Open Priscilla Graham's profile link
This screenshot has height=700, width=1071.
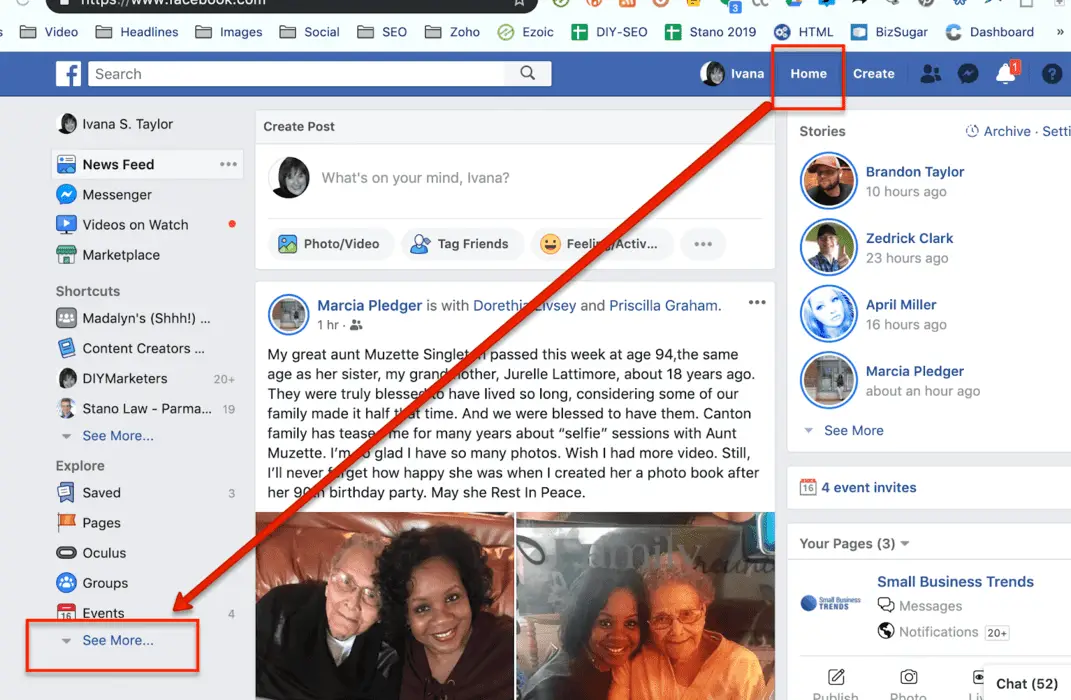663,305
